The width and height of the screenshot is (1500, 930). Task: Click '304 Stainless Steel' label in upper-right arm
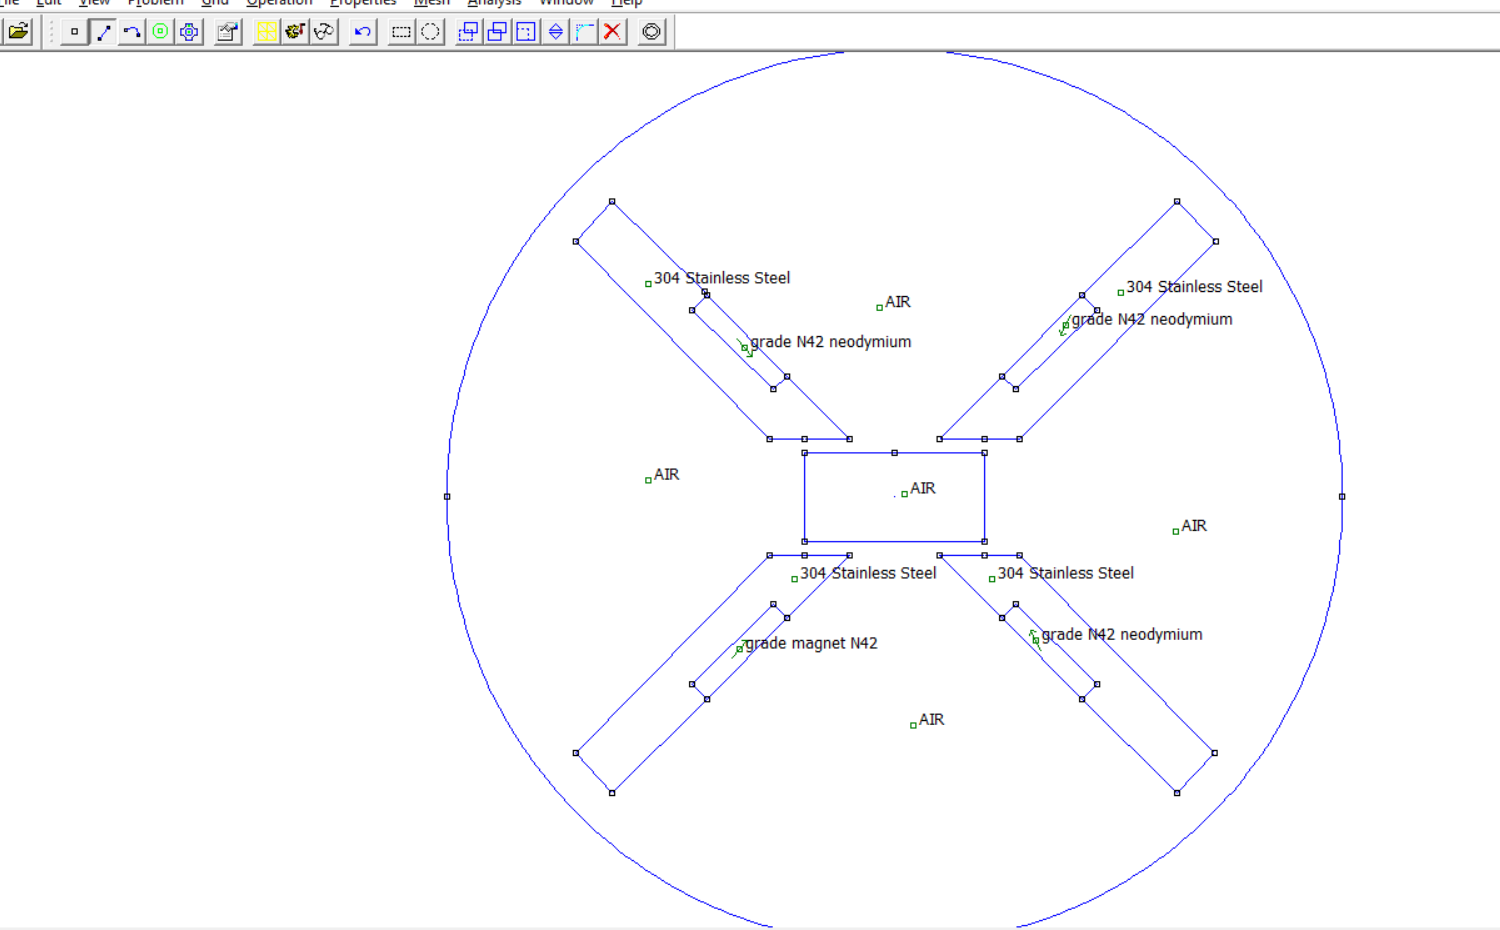pyautogui.click(x=1194, y=287)
